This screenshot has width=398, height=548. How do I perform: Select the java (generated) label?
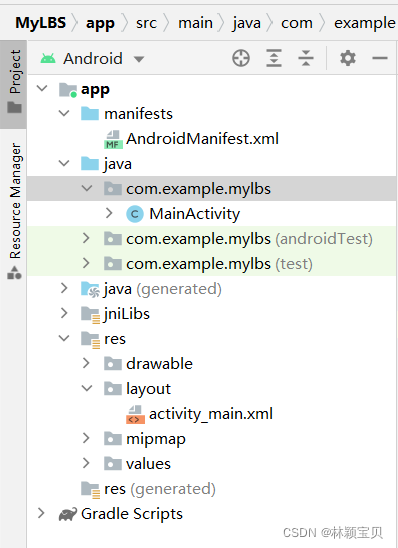162,289
